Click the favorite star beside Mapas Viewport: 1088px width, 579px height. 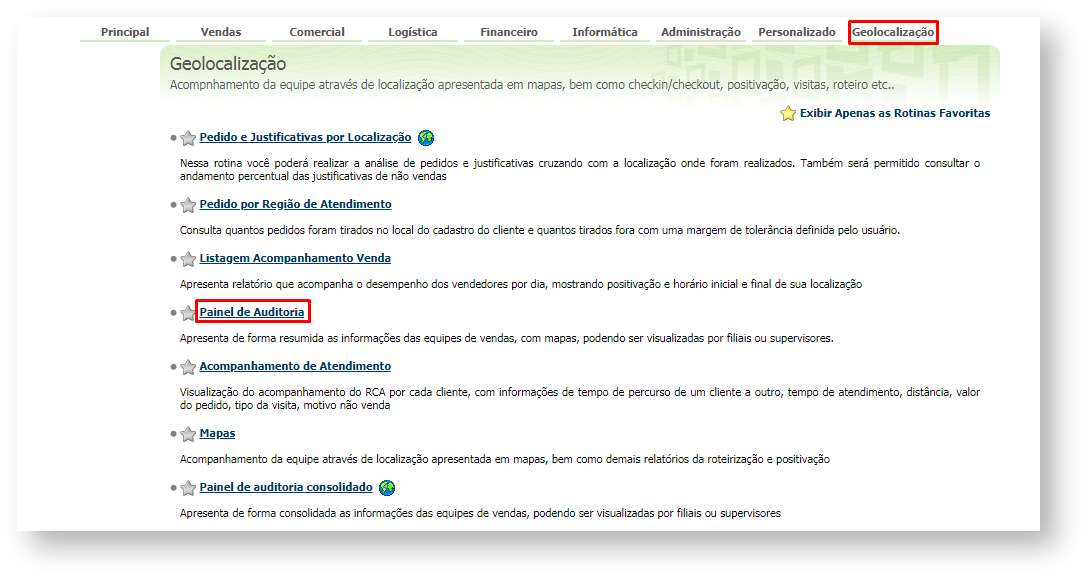coord(188,434)
